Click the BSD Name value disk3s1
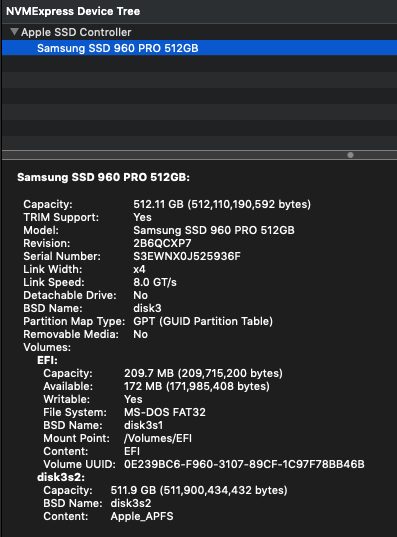The image size is (397, 537). pos(144,425)
